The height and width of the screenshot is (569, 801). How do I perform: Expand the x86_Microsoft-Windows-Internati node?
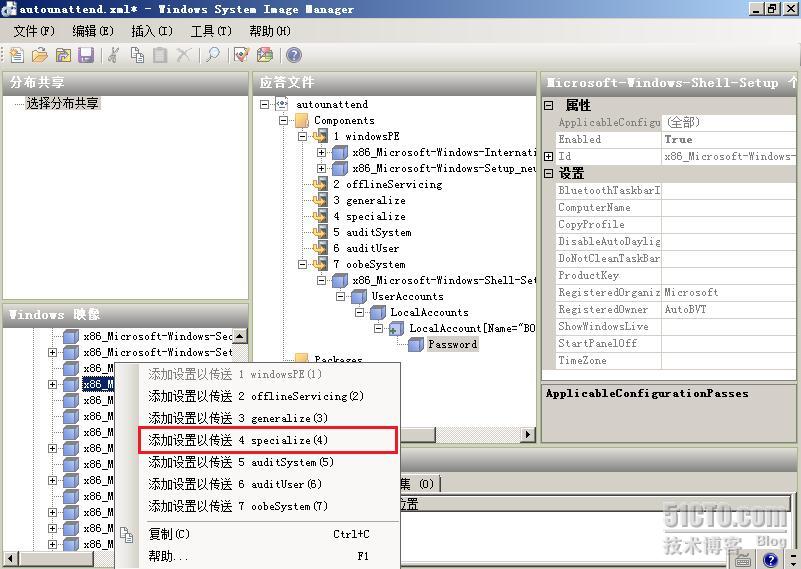pyautogui.click(x=321, y=152)
